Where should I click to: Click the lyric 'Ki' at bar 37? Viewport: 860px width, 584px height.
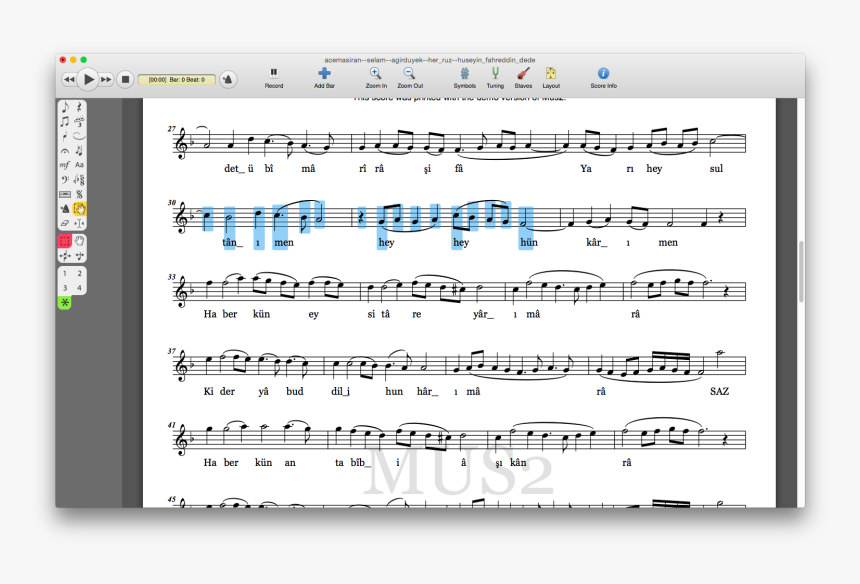click(208, 391)
